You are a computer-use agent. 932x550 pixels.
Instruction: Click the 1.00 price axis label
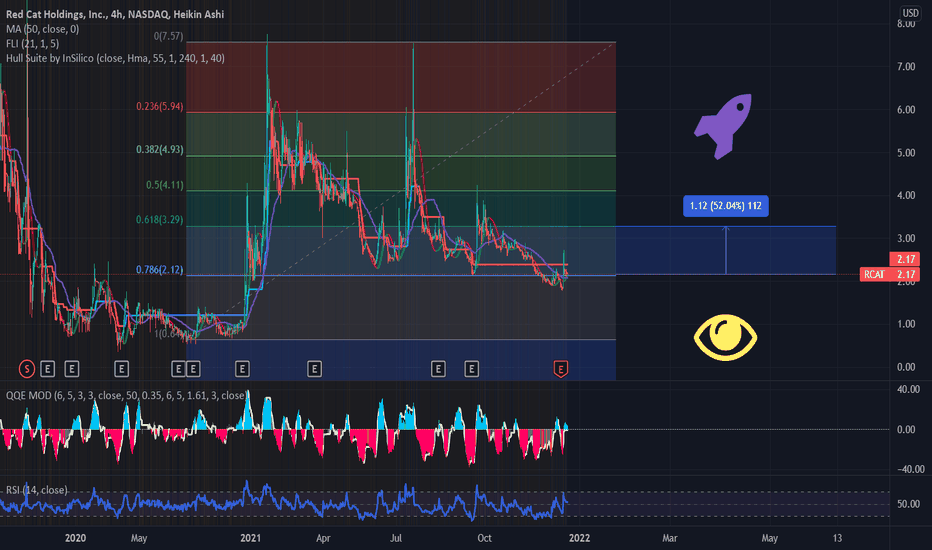906,324
